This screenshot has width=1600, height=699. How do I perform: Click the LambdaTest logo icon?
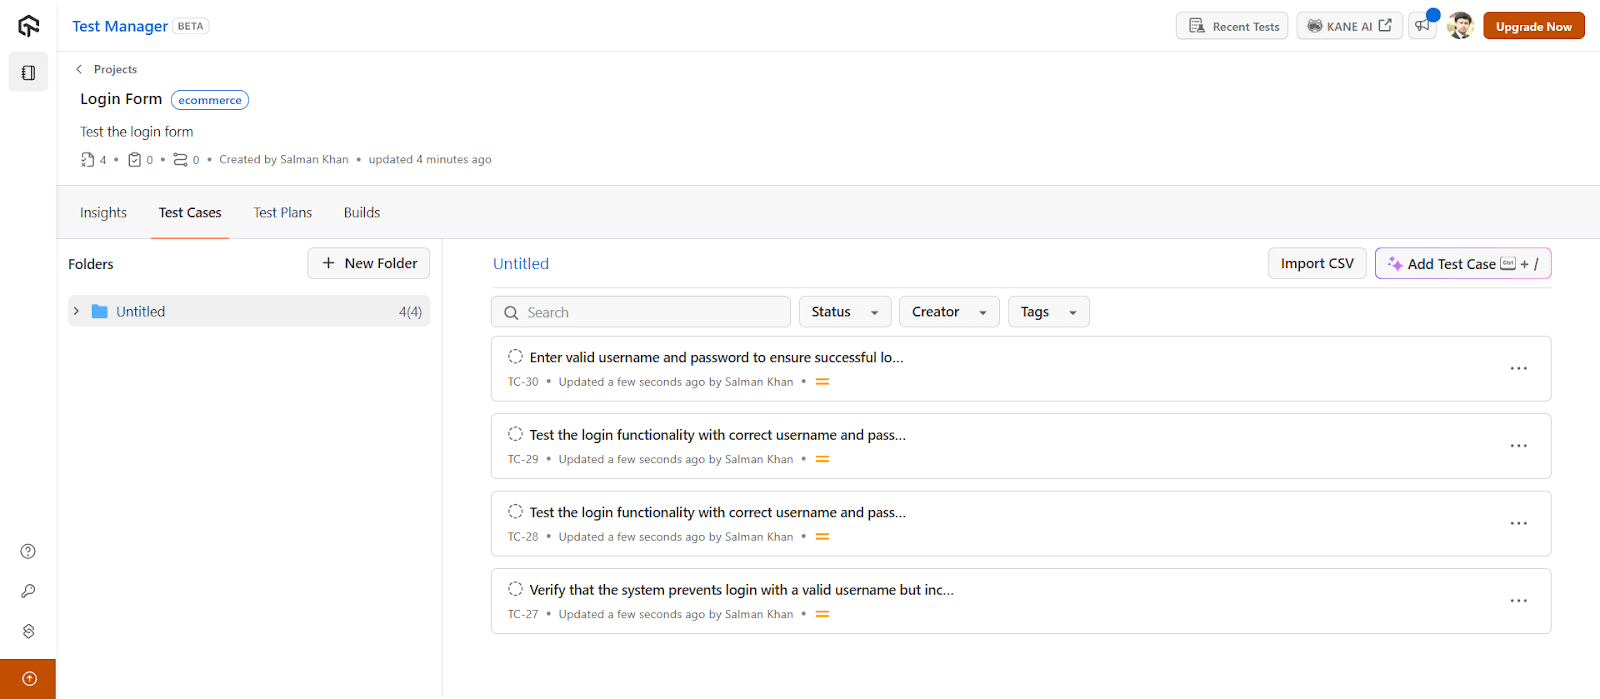click(x=28, y=26)
